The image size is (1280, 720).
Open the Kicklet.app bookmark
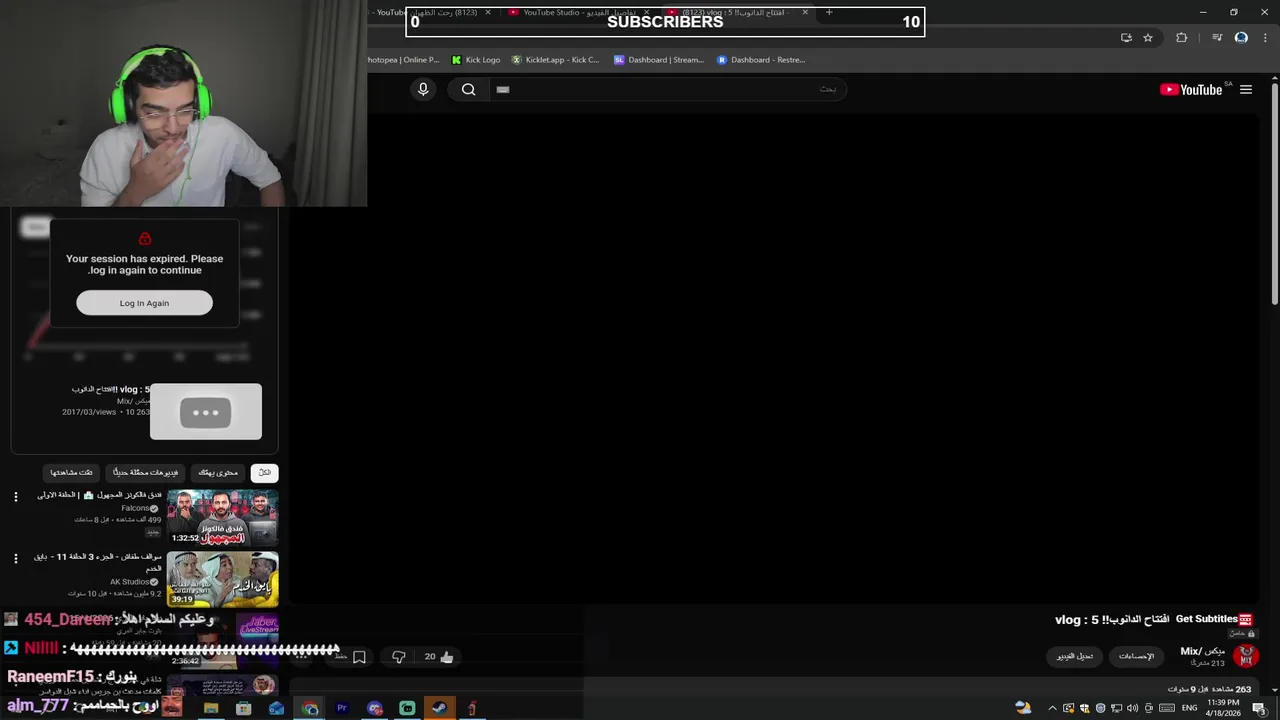point(555,60)
